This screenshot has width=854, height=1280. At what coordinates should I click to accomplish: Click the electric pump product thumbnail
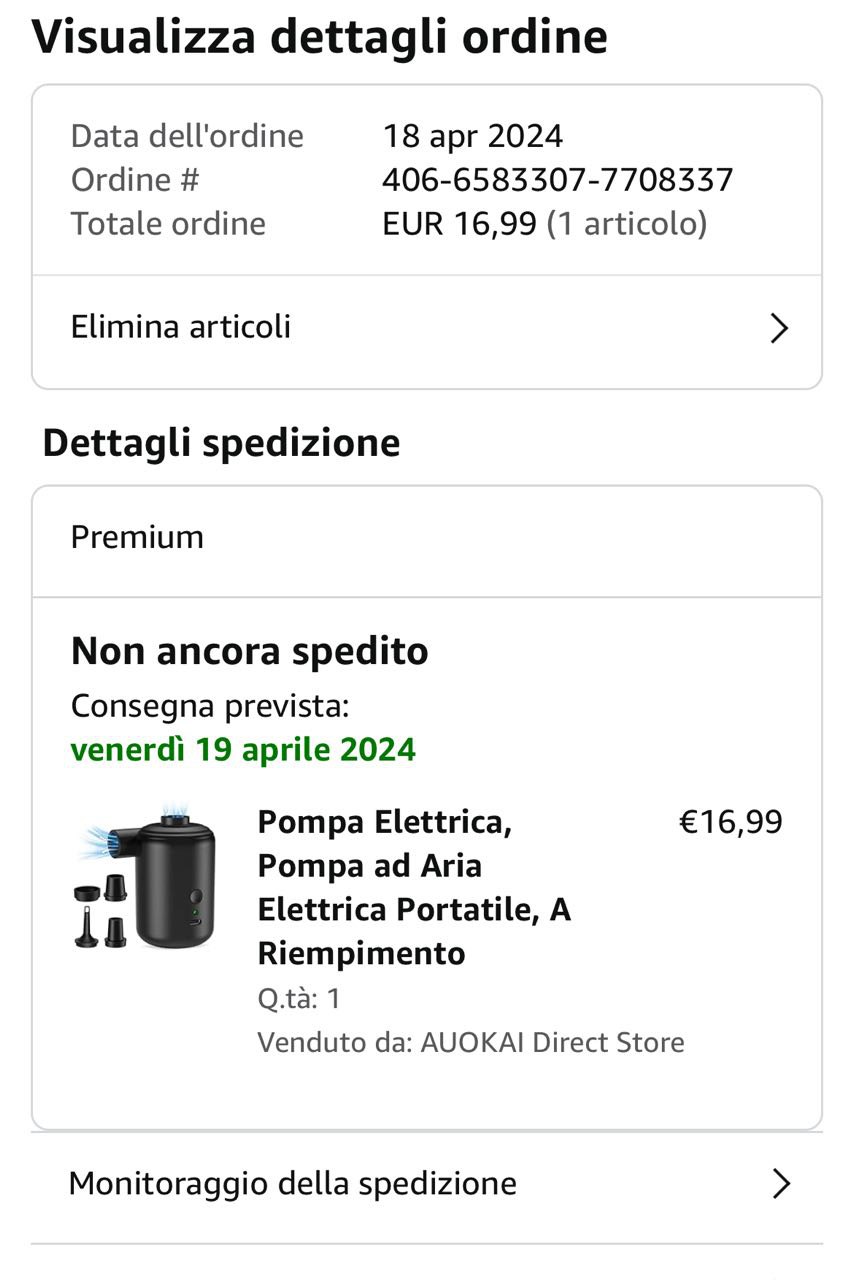click(x=144, y=875)
